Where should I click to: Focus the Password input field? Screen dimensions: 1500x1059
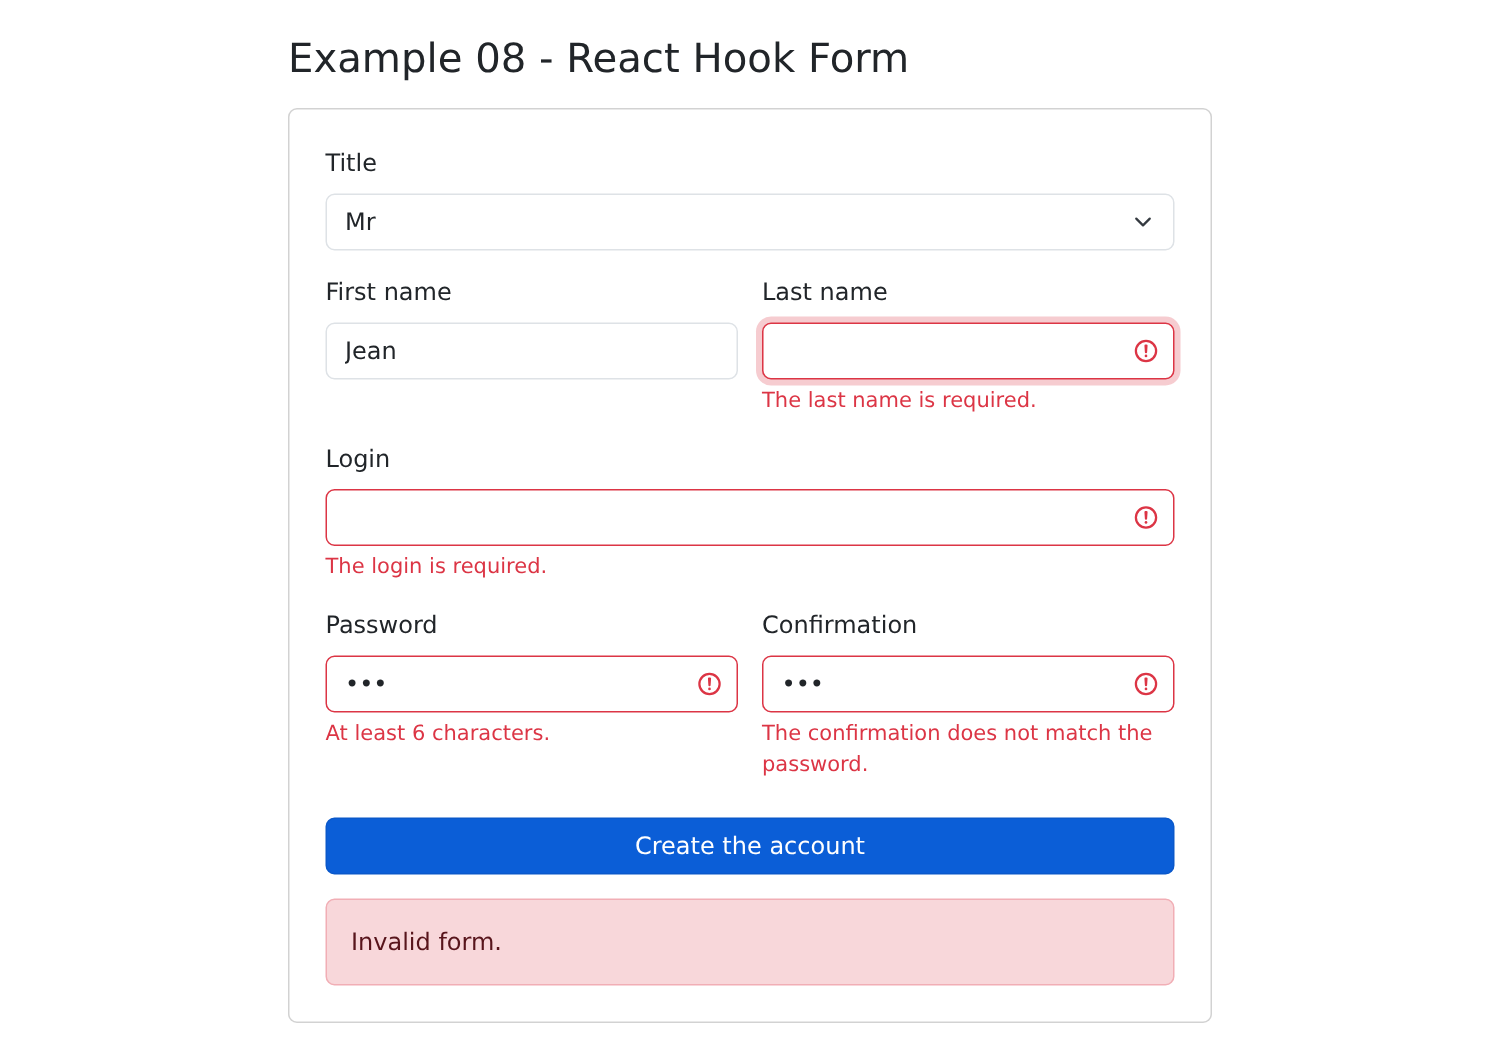pyautogui.click(x=532, y=684)
